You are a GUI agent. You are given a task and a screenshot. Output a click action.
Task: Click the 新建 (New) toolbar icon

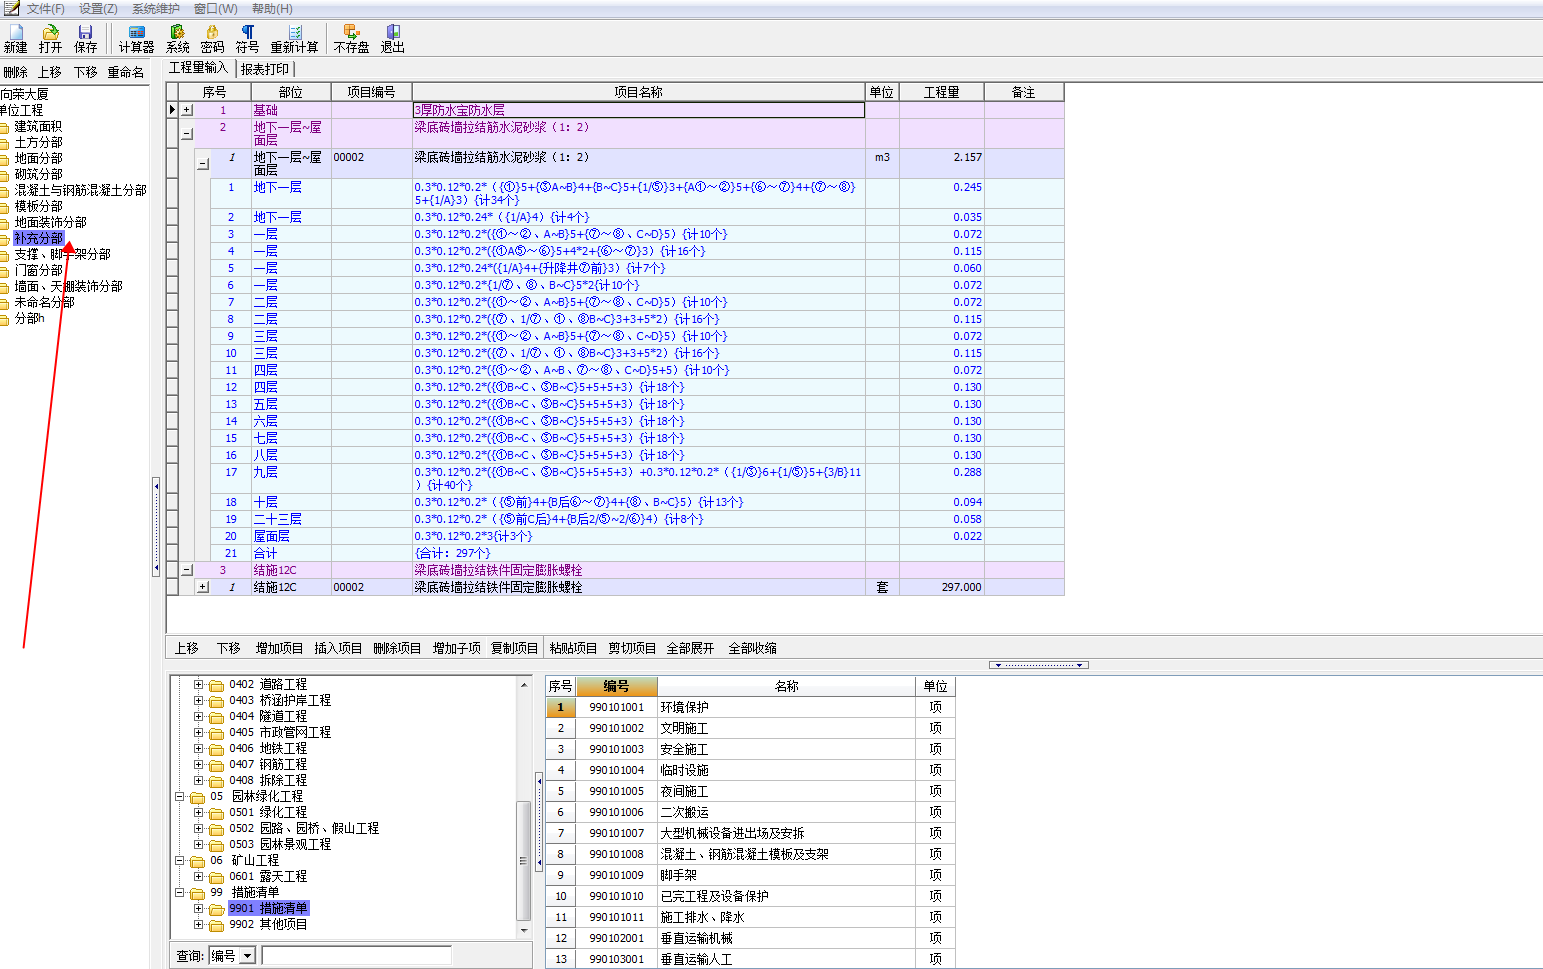16,39
